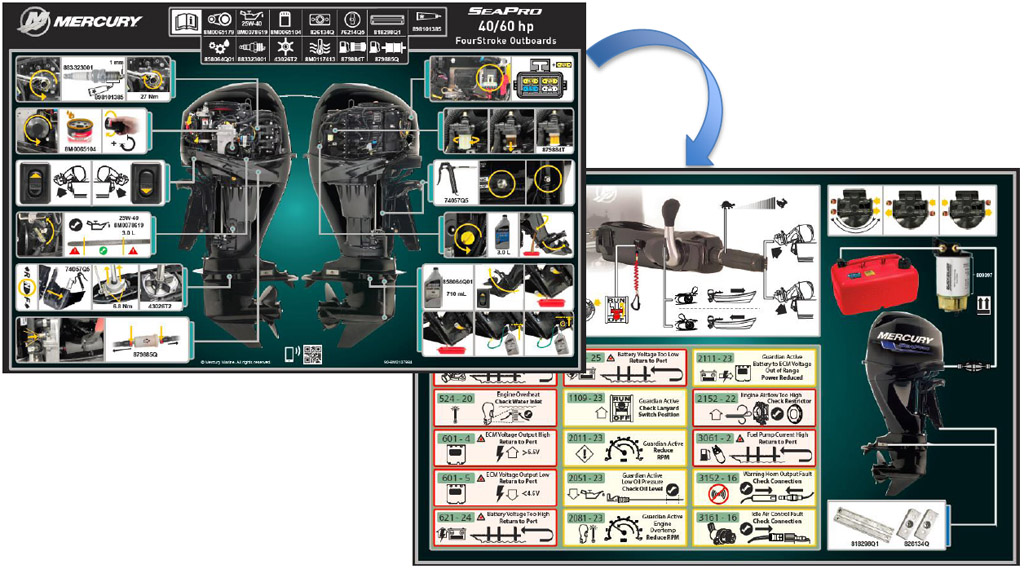Click fault code 524-20 Engine Overheat
The width and height of the screenshot is (1024, 569).
(496, 408)
